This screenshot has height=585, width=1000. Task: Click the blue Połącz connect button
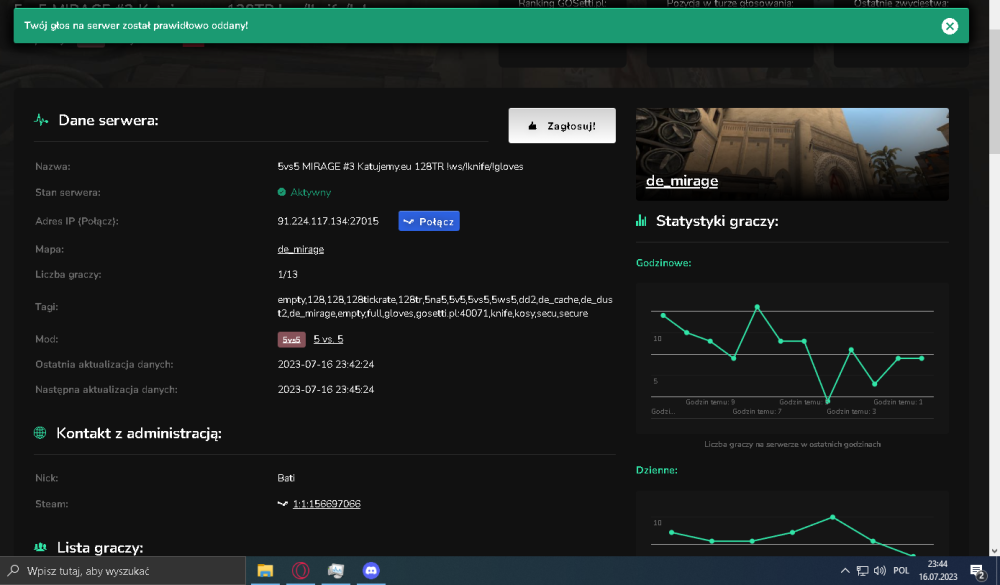click(x=429, y=221)
